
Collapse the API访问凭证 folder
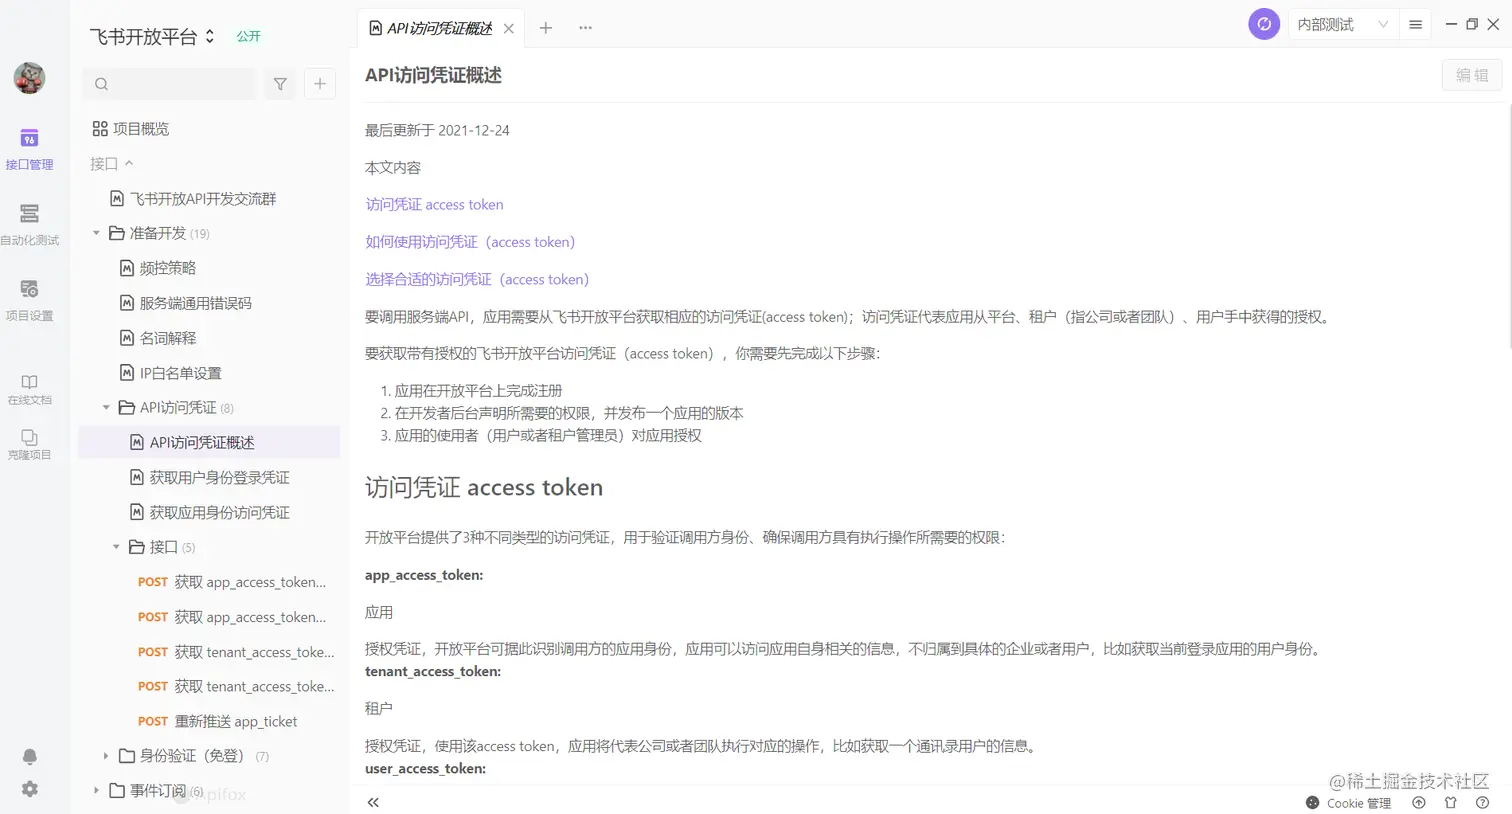107,407
